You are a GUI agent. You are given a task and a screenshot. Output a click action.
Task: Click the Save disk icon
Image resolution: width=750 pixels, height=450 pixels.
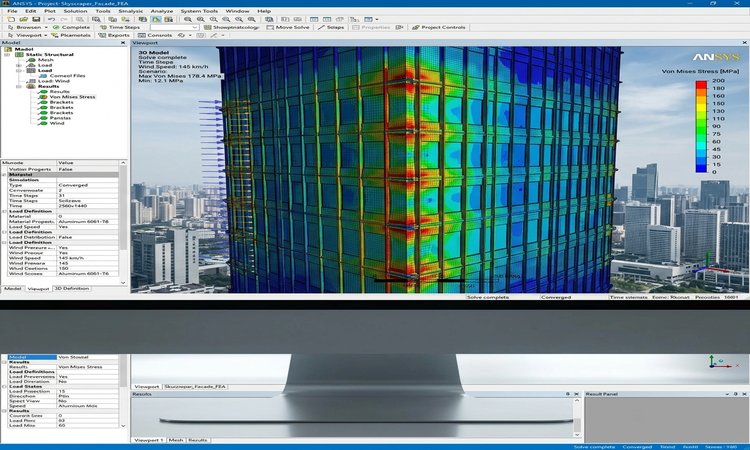36,19
